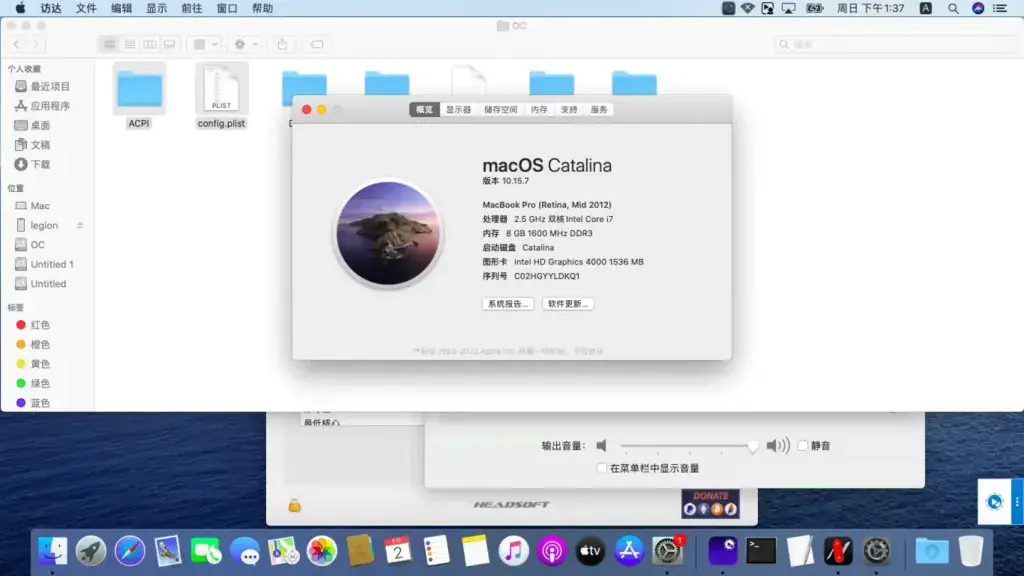Open Music app in the Dock
1024x576 pixels.
pos(513,551)
